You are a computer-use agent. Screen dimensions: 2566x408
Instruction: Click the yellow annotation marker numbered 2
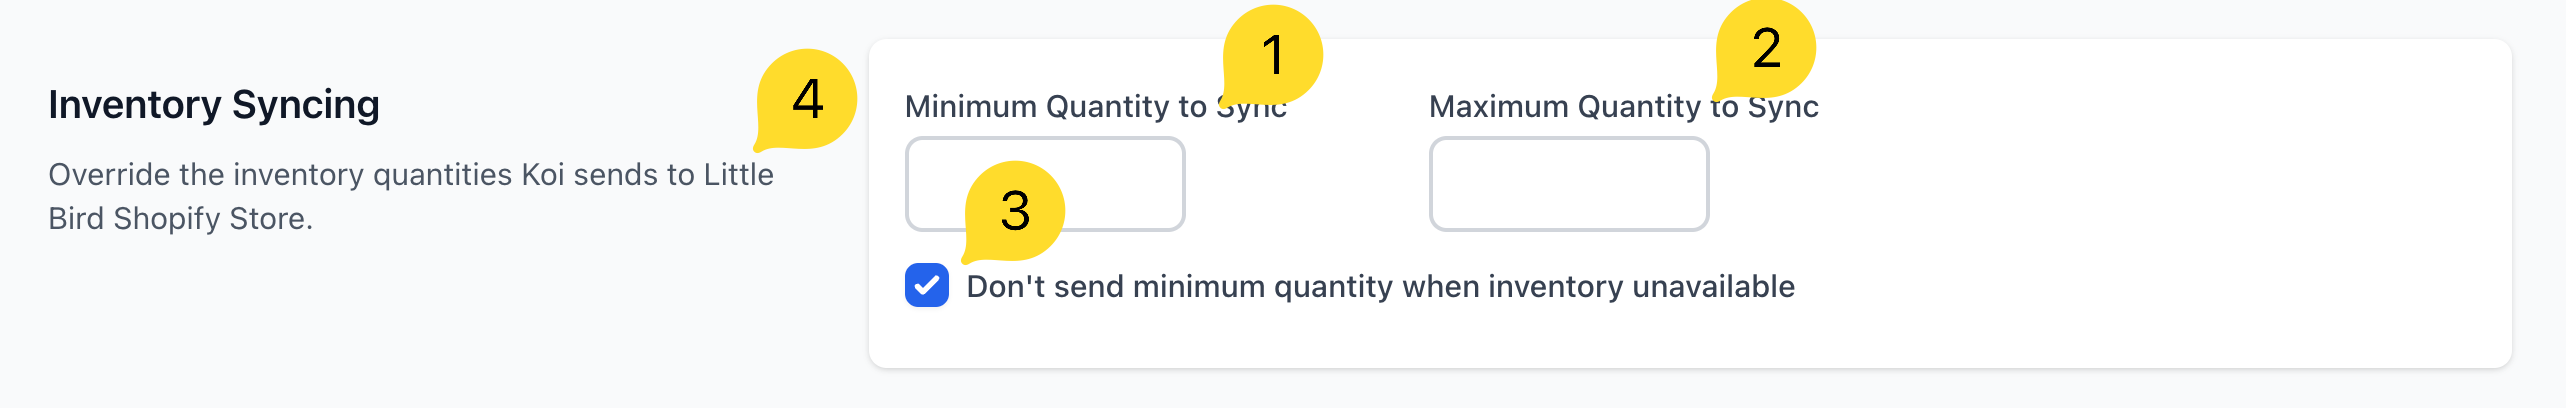click(x=1766, y=48)
